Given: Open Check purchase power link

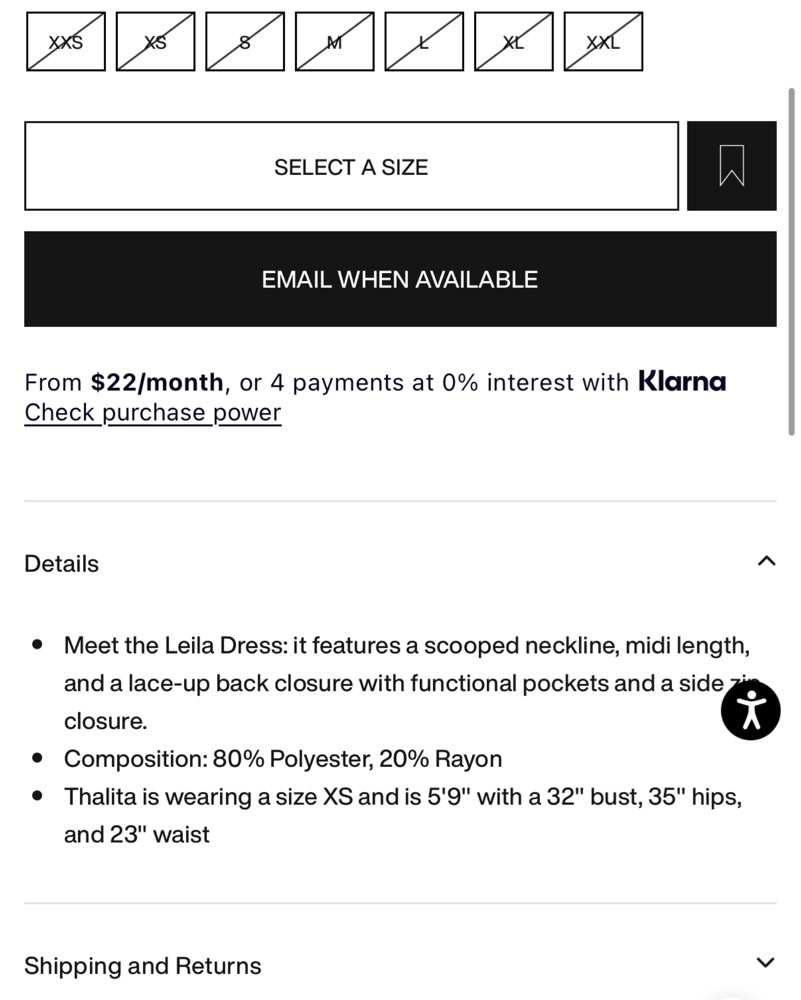Looking at the screenshot, I should [153, 413].
